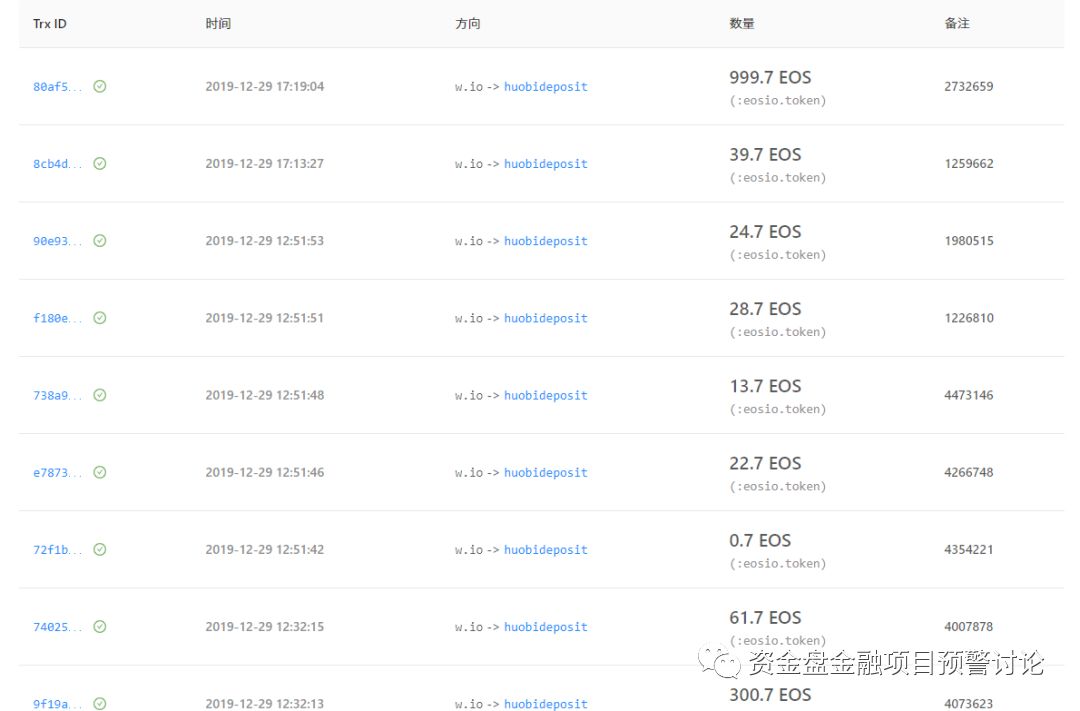Click green confirmed check icon beside f180e

pos(100,318)
